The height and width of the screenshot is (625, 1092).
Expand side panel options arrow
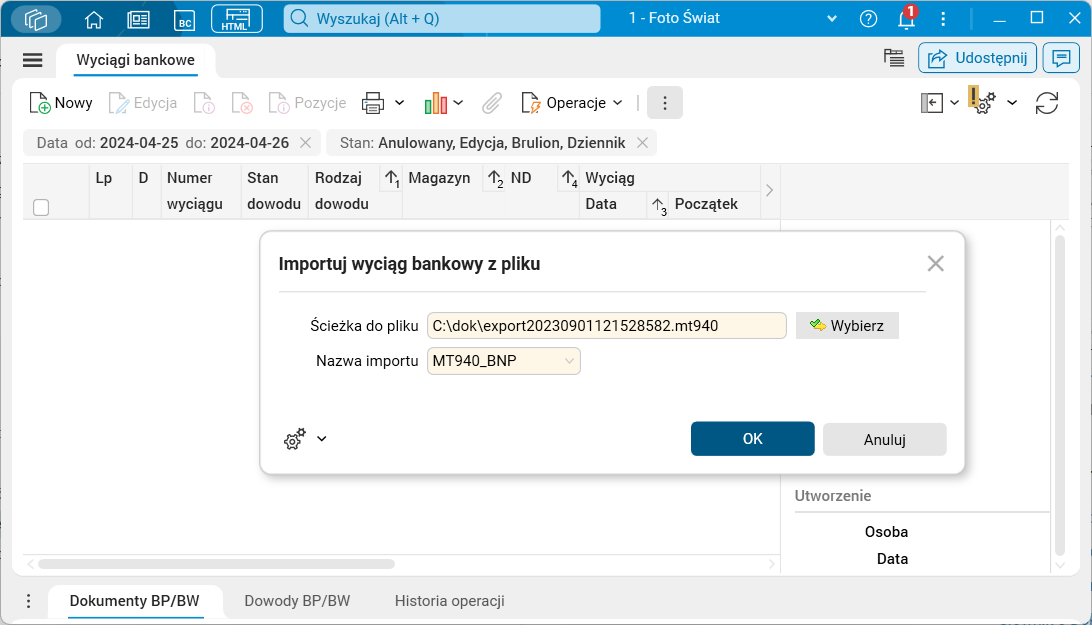pos(955,103)
